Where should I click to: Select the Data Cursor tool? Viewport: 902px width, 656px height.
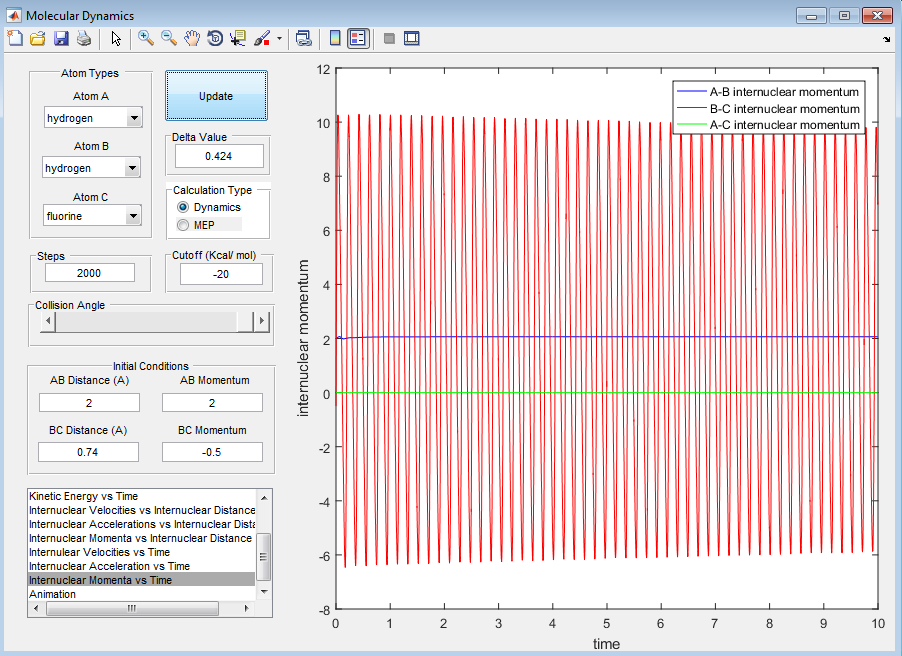click(238, 39)
